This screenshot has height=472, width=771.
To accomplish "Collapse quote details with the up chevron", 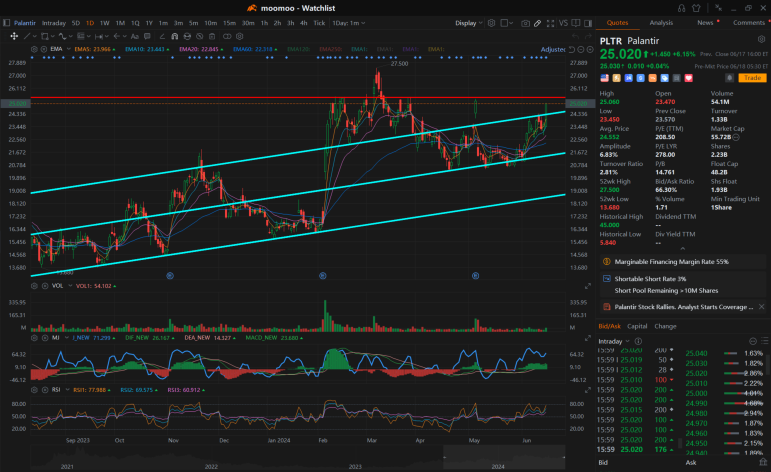I will [x=682, y=248].
